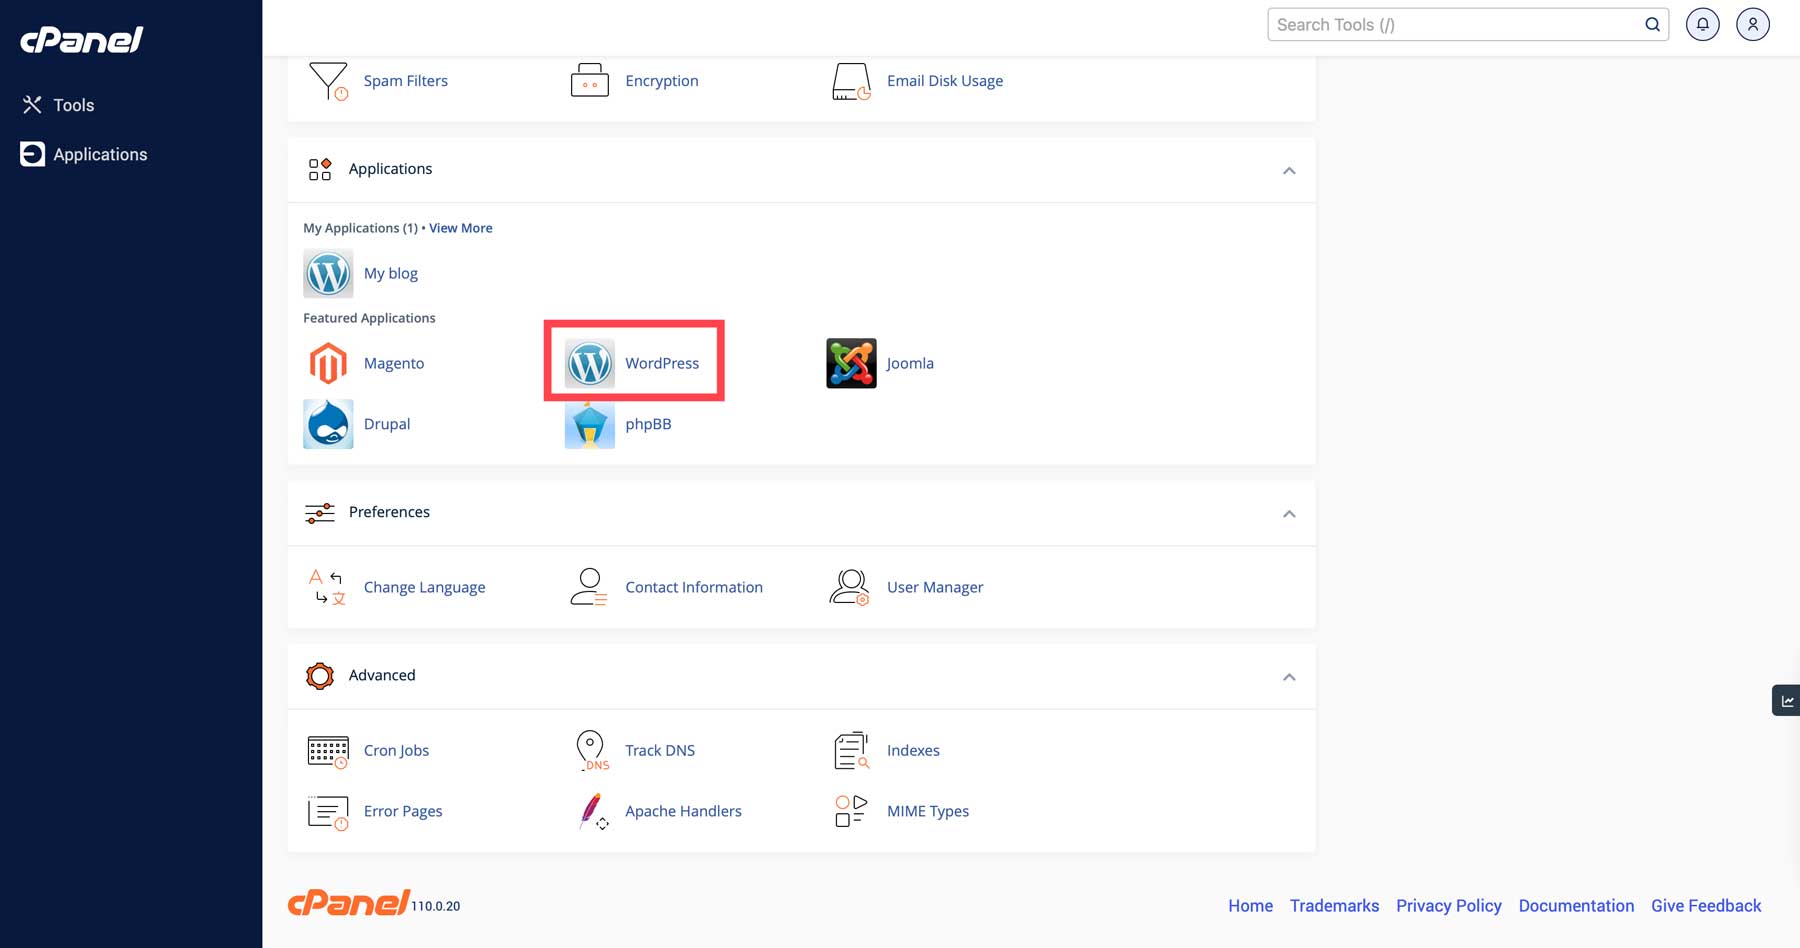Select the Track DNS icon
The height and width of the screenshot is (948, 1800).
[x=591, y=750]
